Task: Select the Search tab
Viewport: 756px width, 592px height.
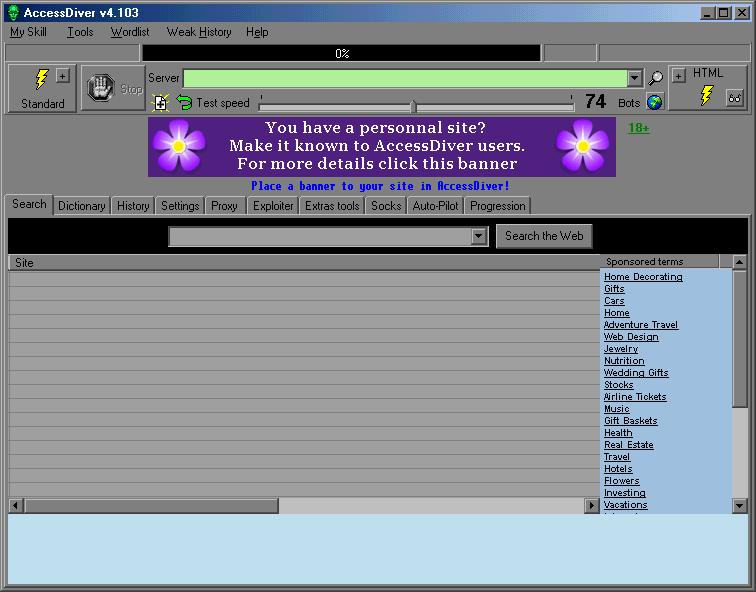Action: coord(29,204)
